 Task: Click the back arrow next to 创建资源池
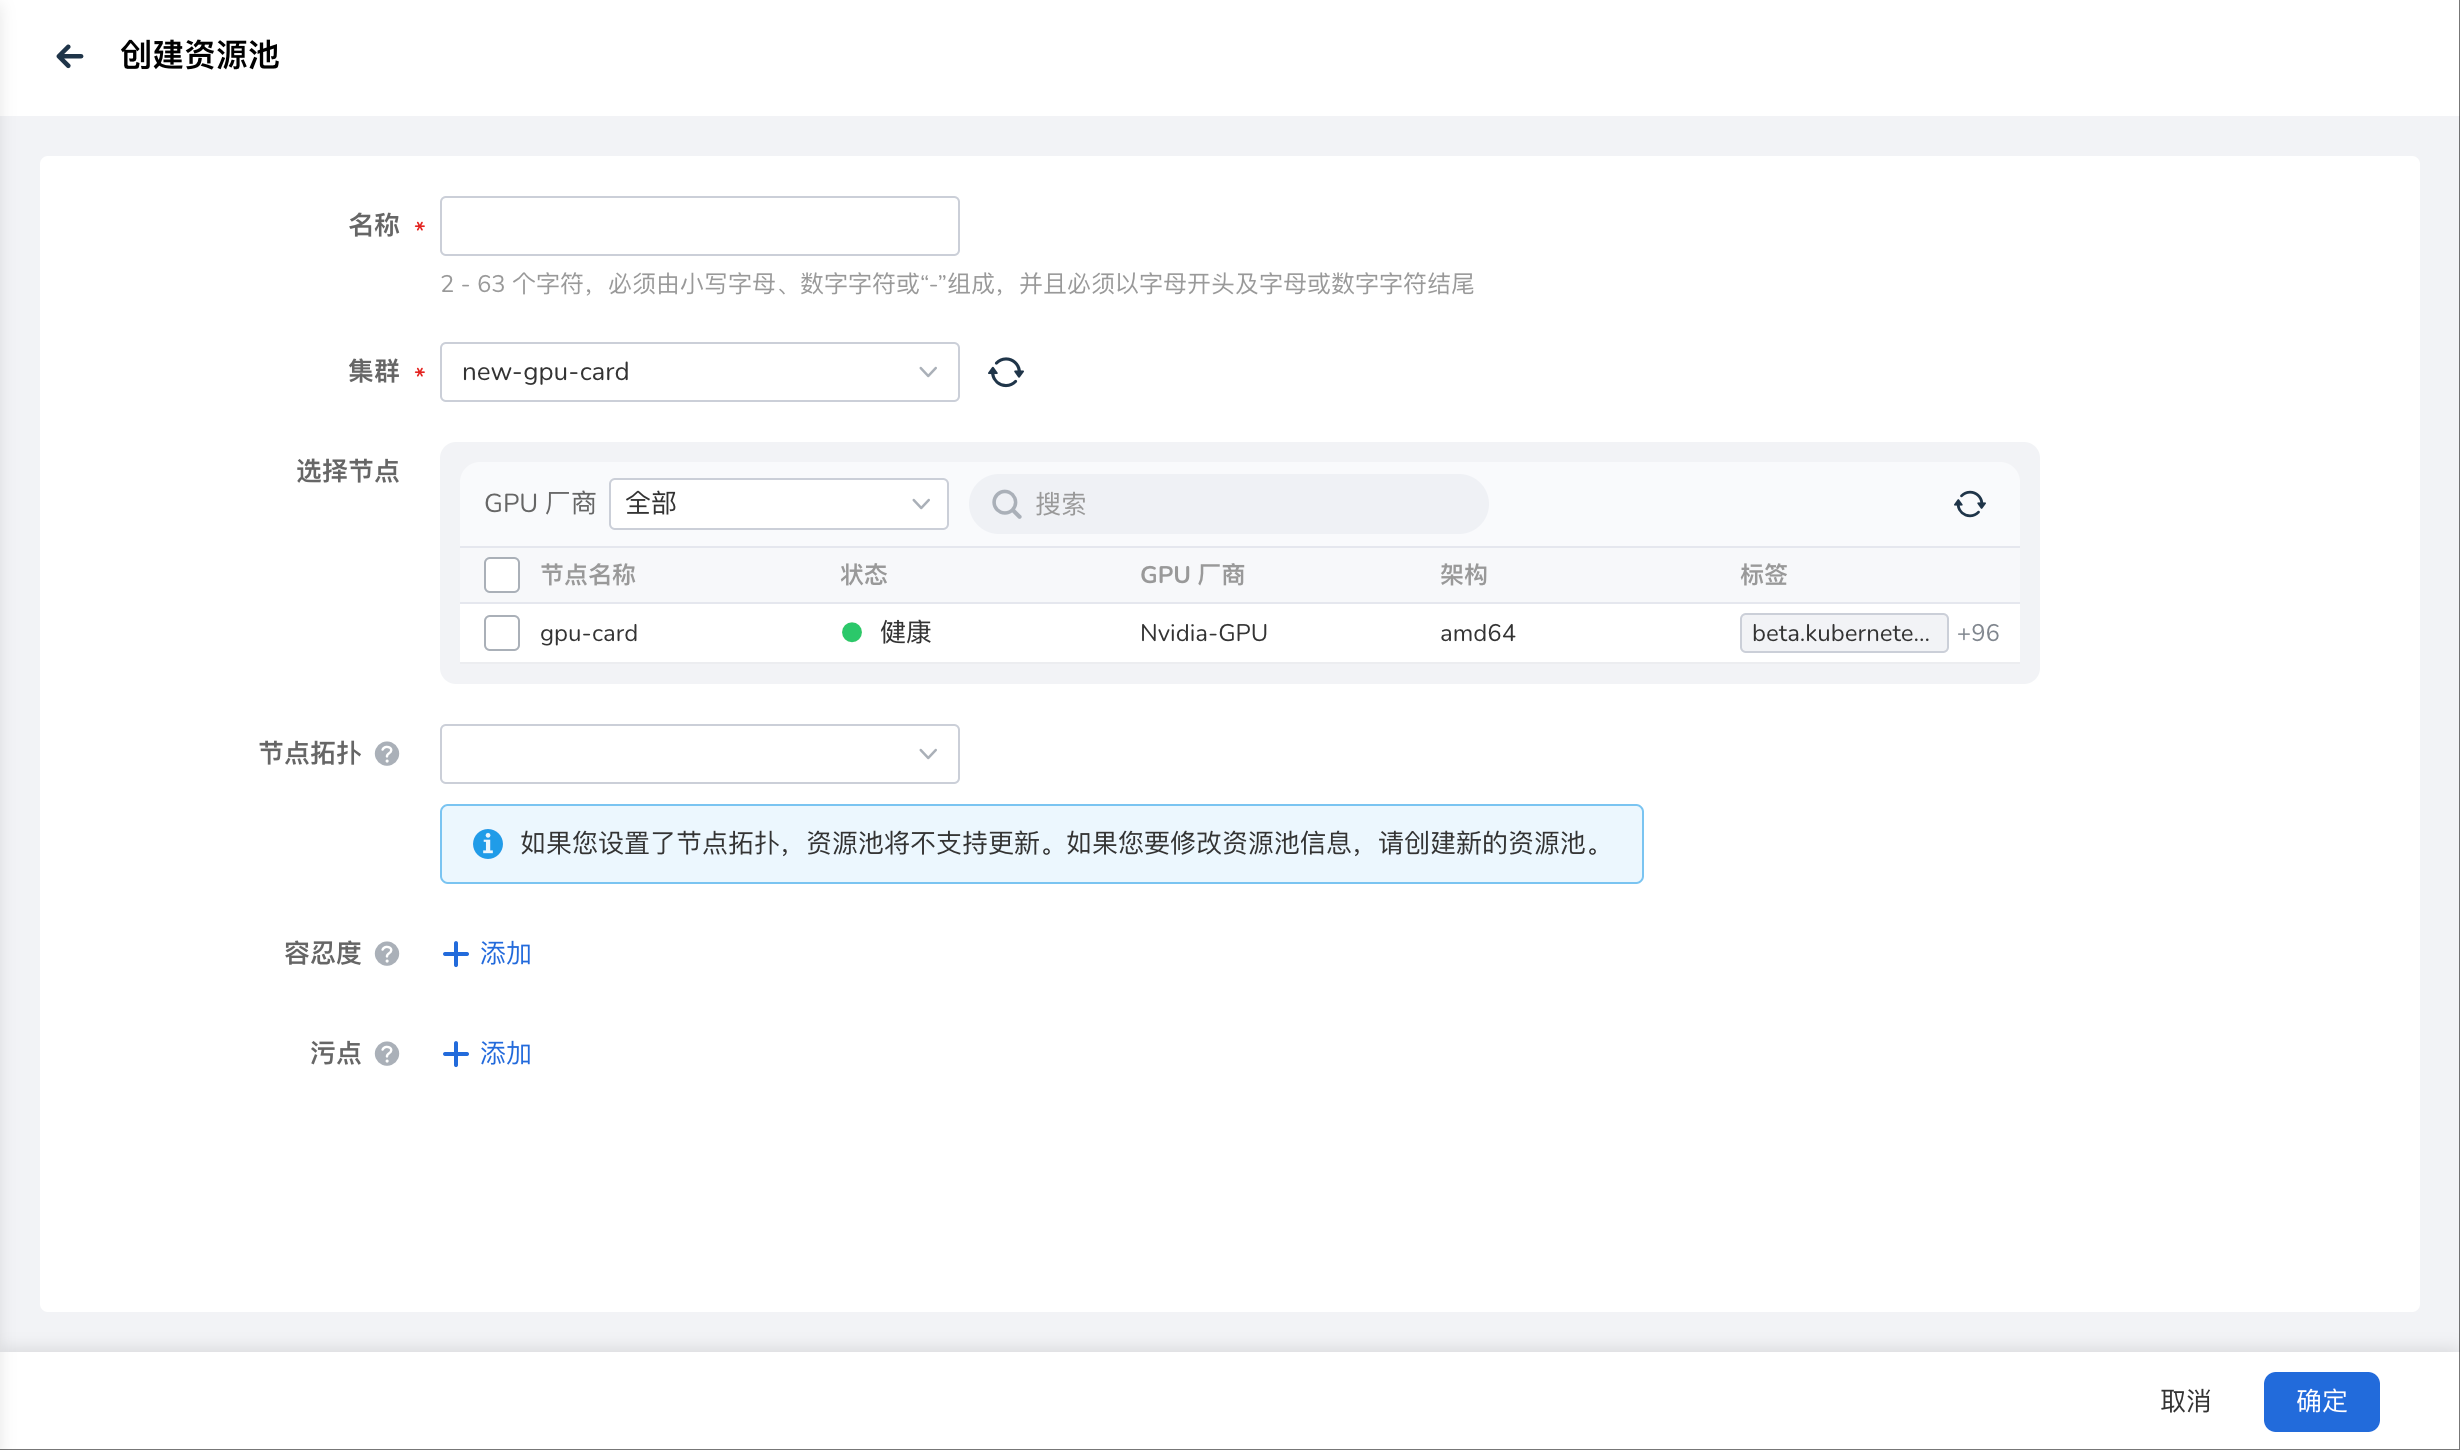(x=69, y=56)
